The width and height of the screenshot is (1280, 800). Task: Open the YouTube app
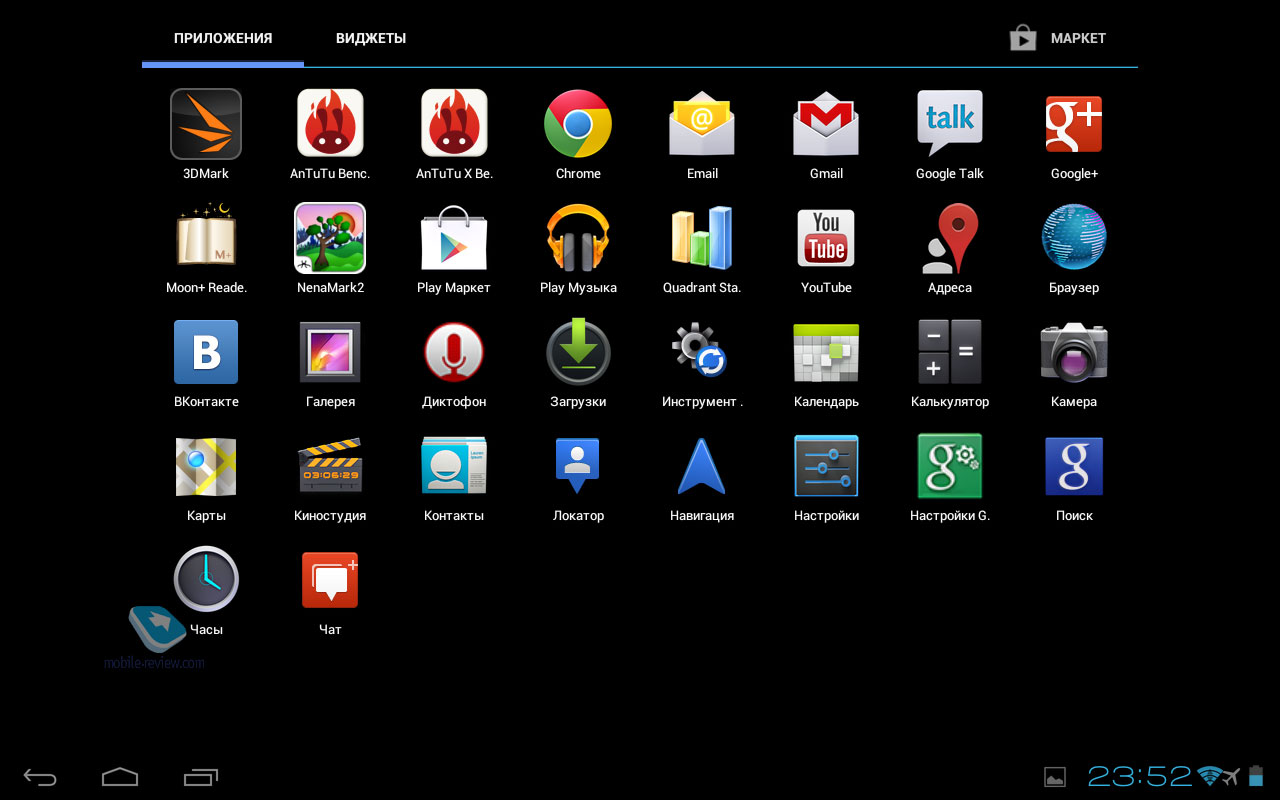826,238
